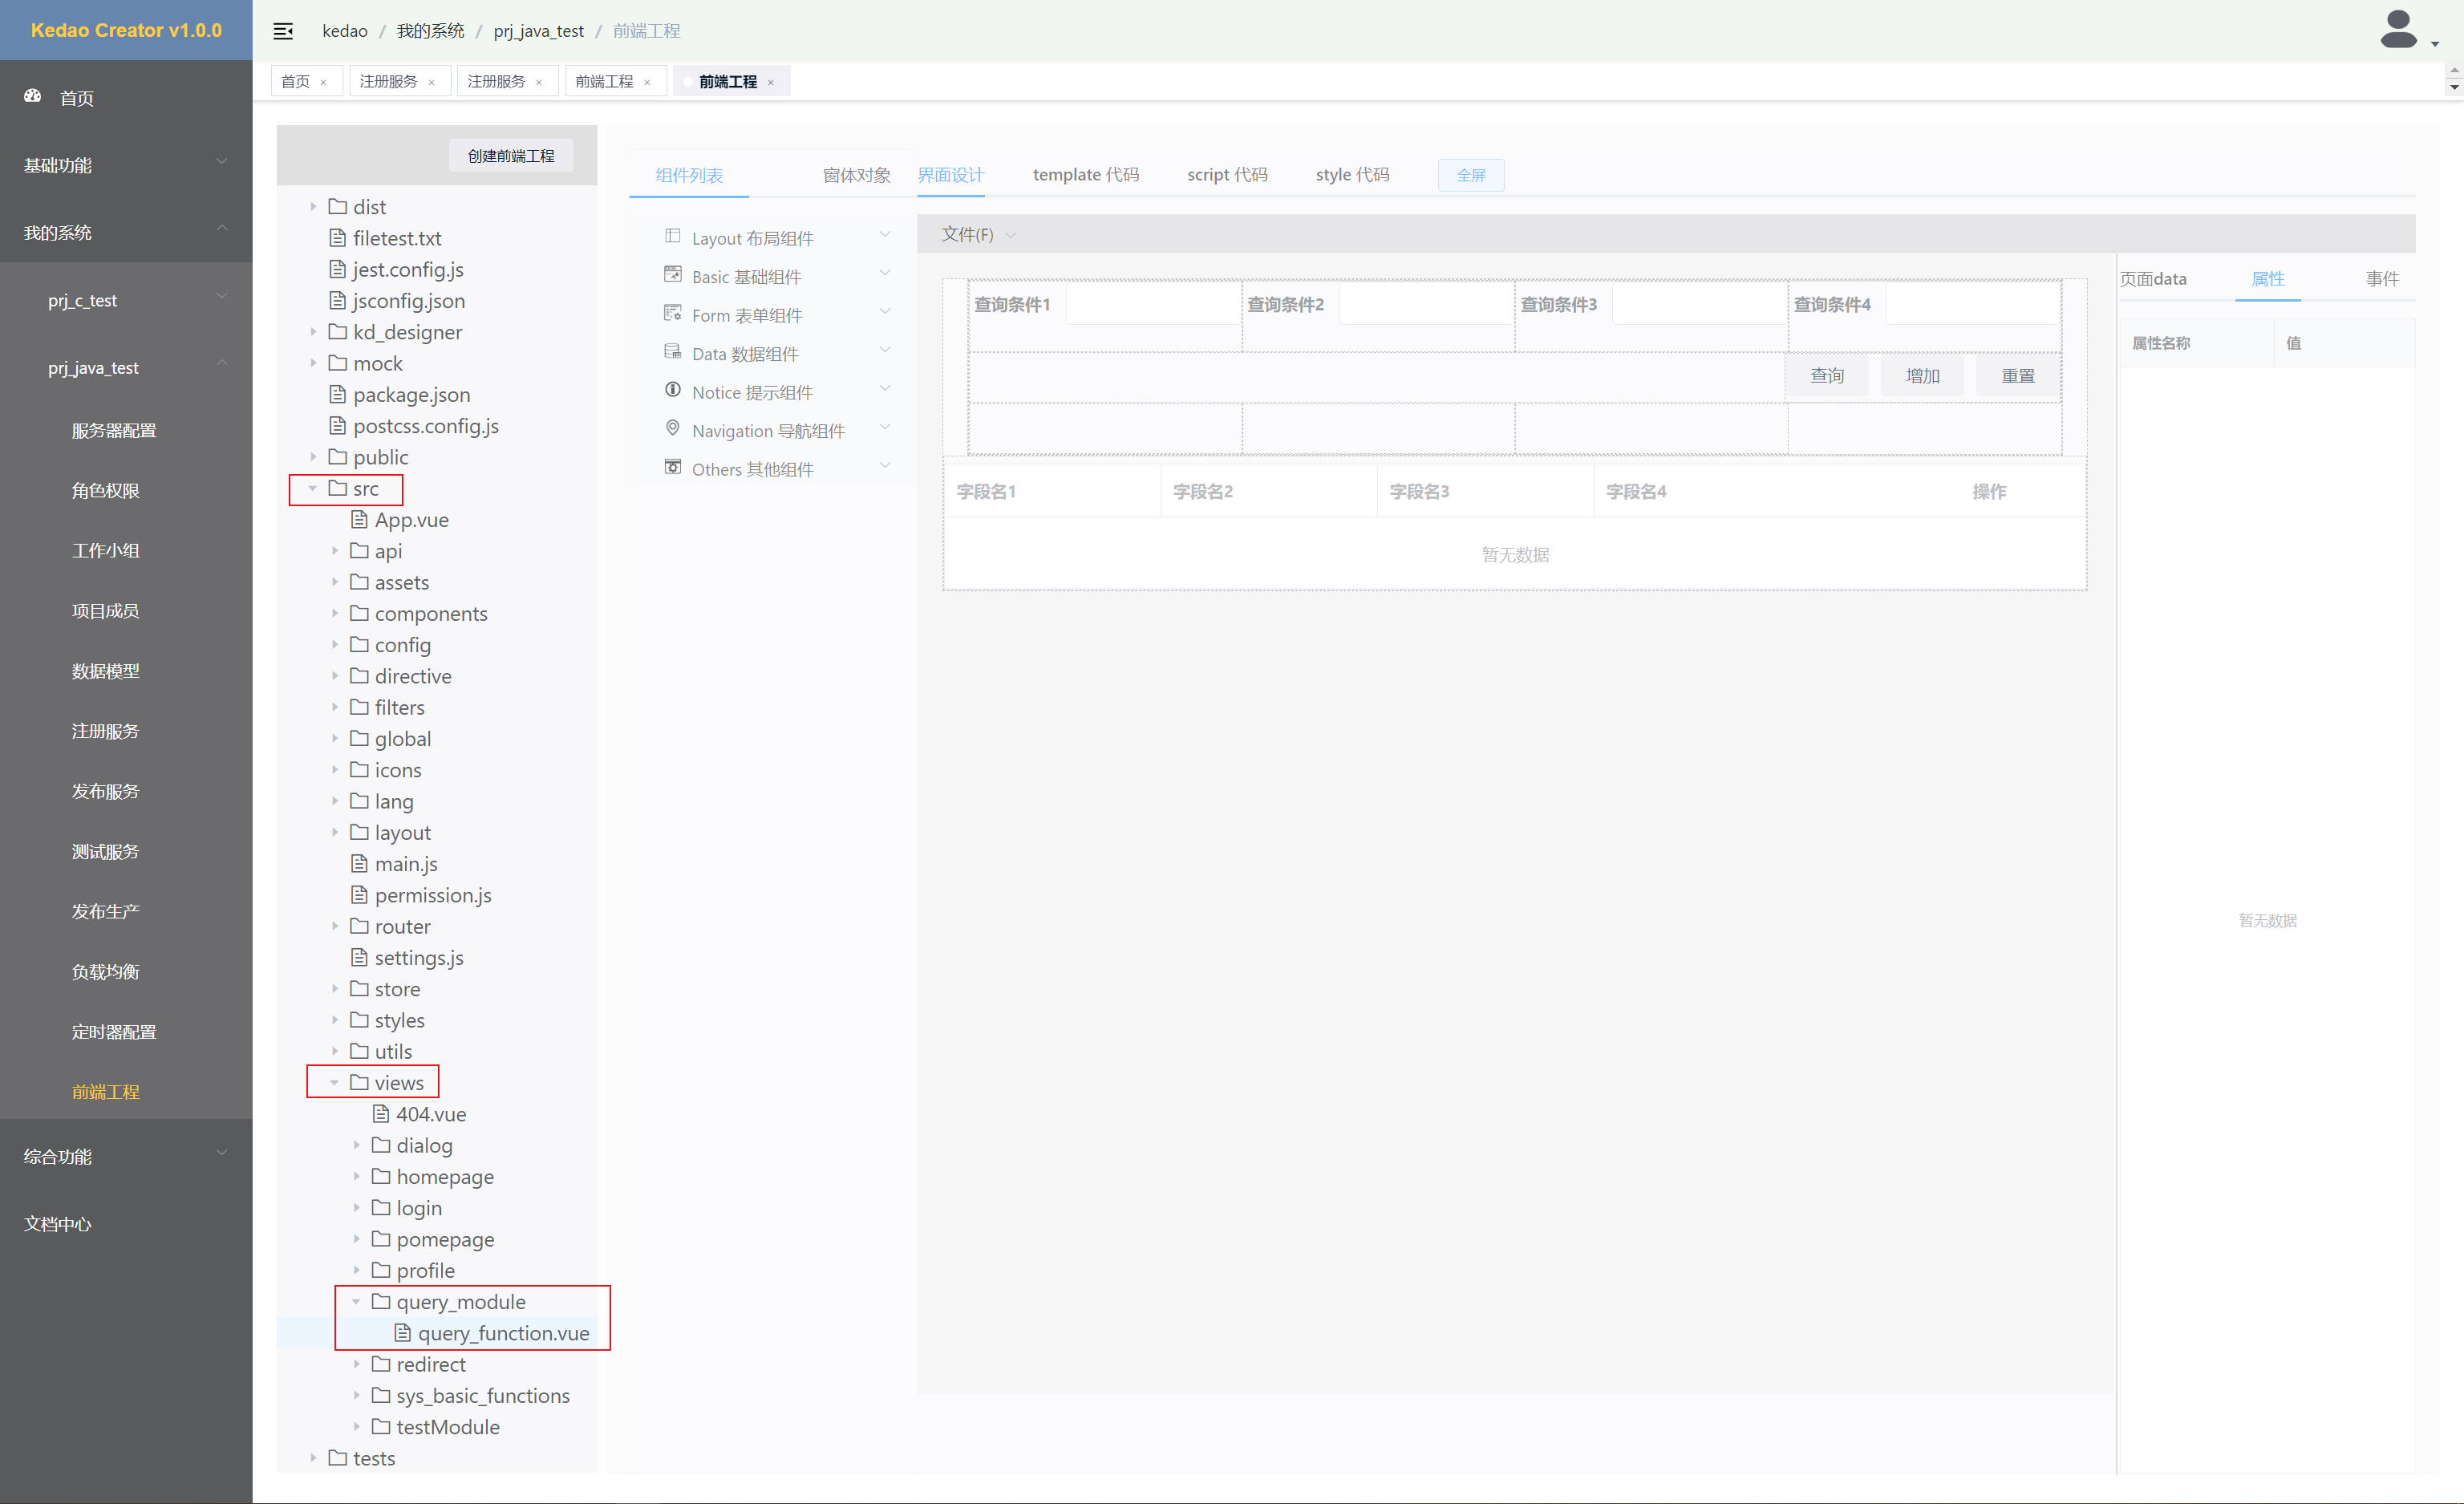
Task: Click the Navigation 导航组件 pin icon
Action: coord(673,428)
